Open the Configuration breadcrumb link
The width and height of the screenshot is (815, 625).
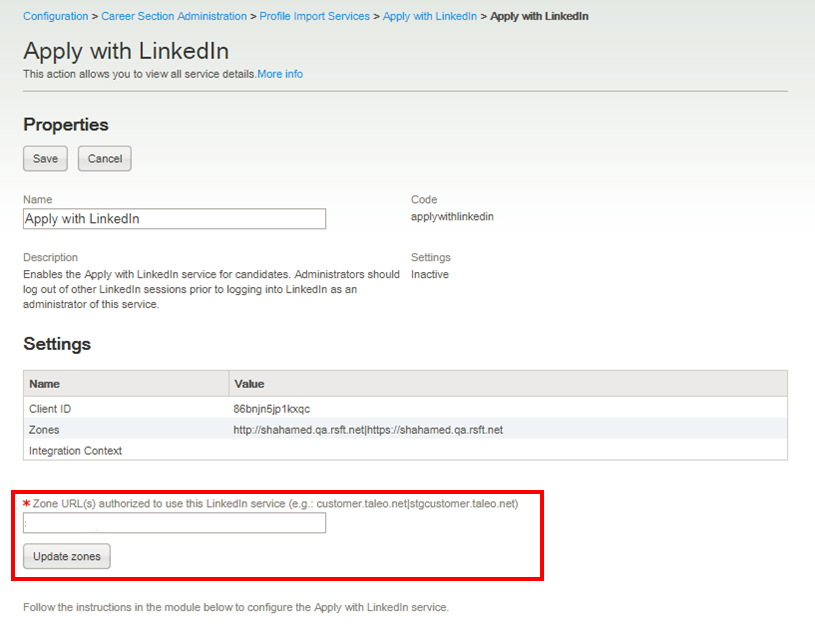click(56, 16)
